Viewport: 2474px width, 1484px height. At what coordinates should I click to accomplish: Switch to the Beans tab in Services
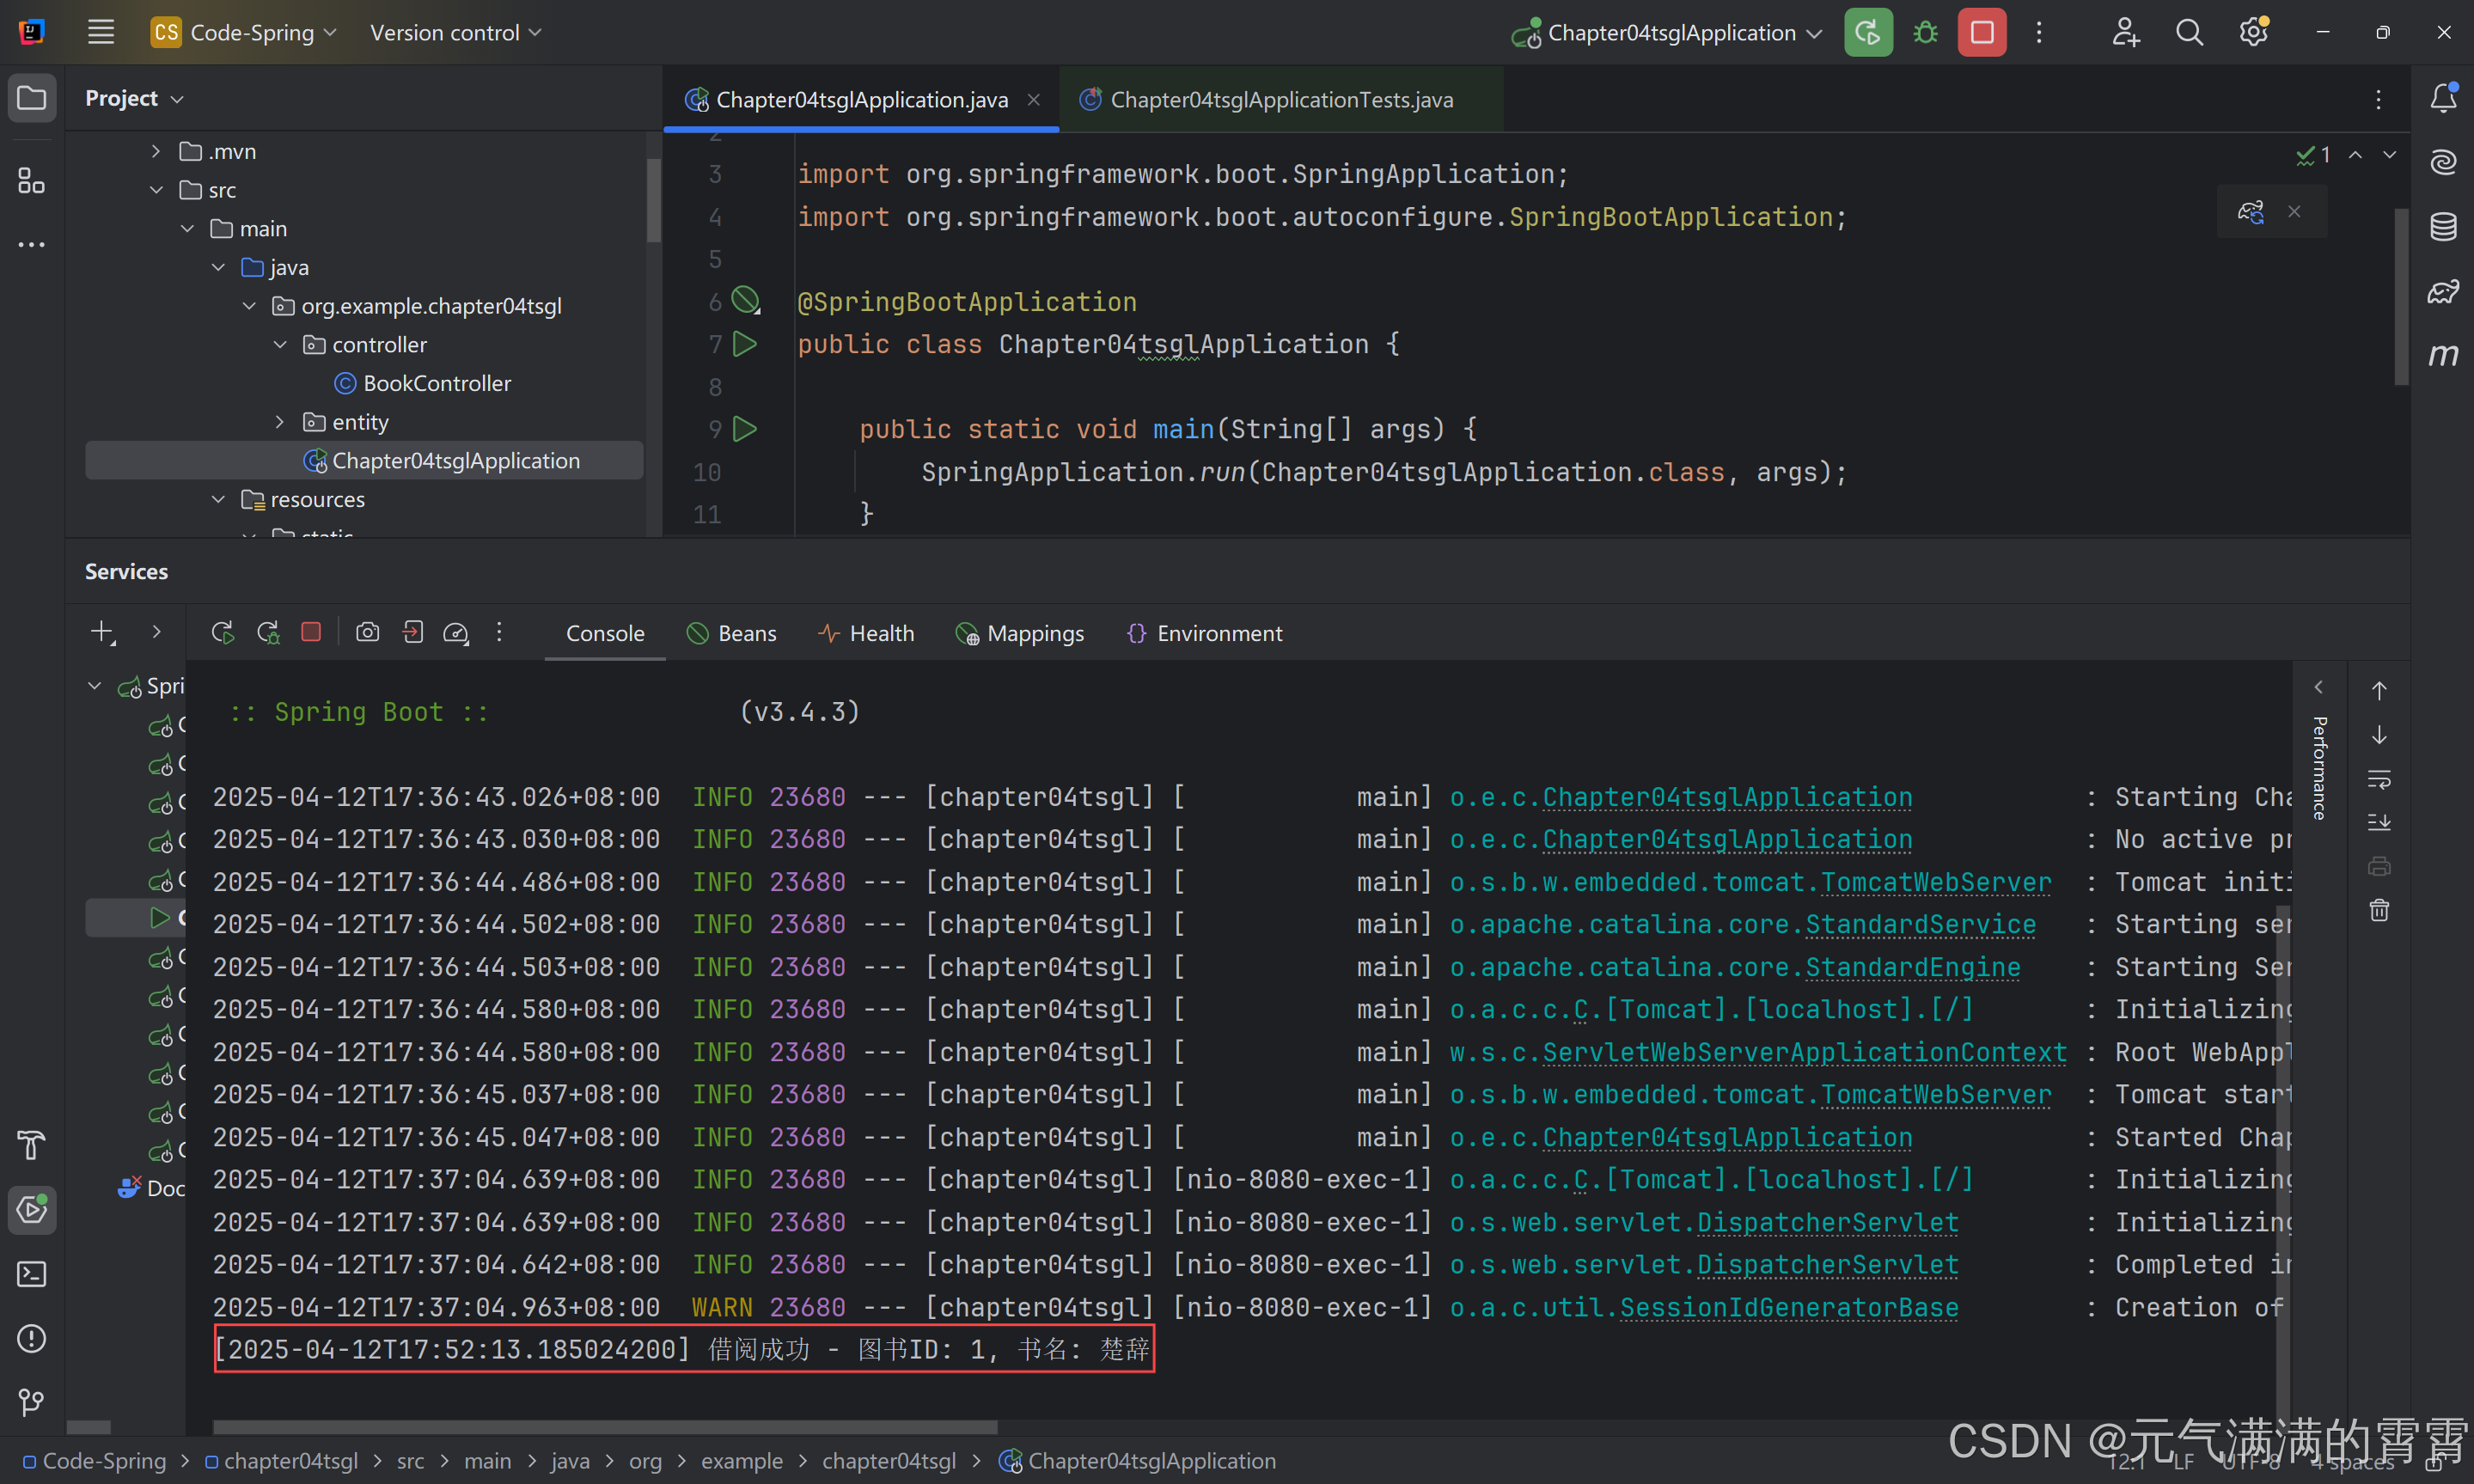pos(733,632)
